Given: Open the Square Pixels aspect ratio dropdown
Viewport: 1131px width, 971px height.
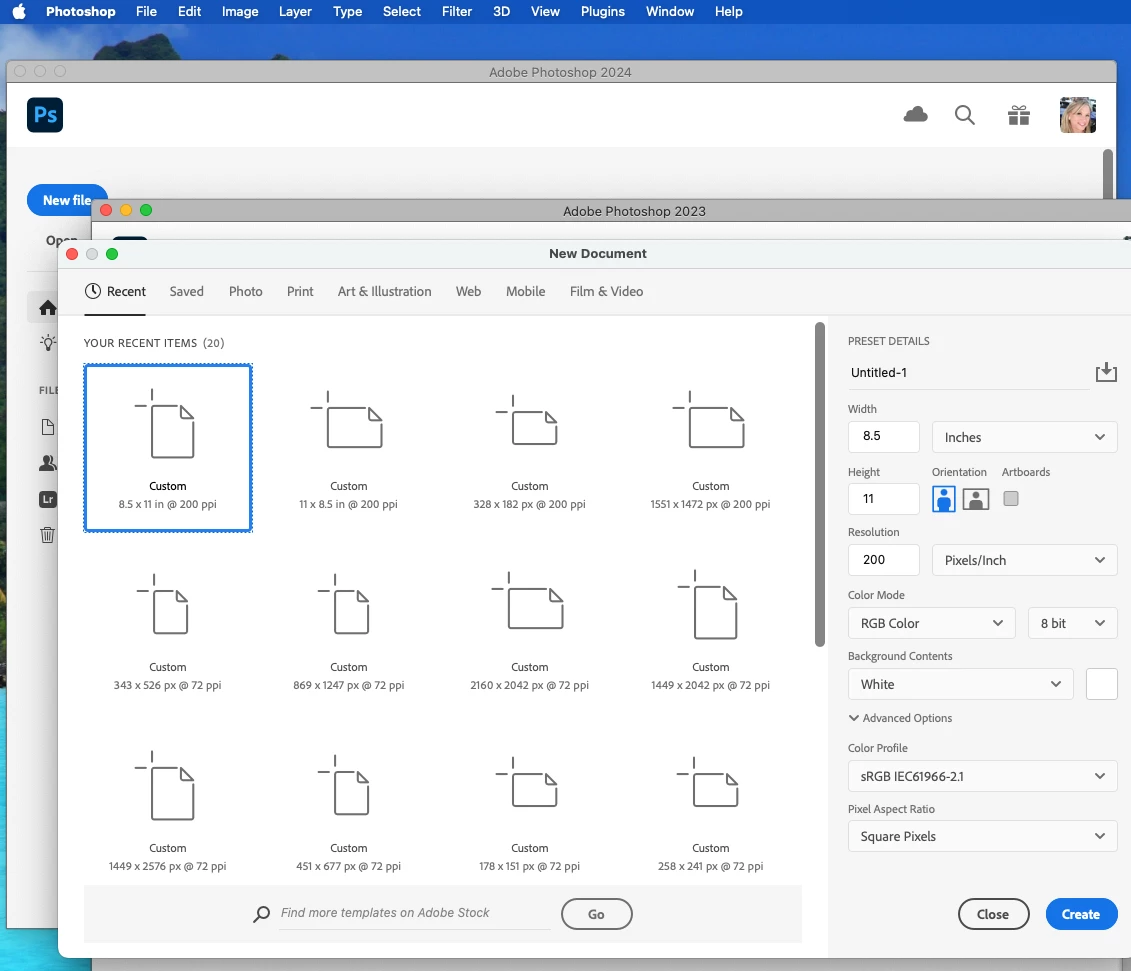Looking at the screenshot, I should pos(982,836).
